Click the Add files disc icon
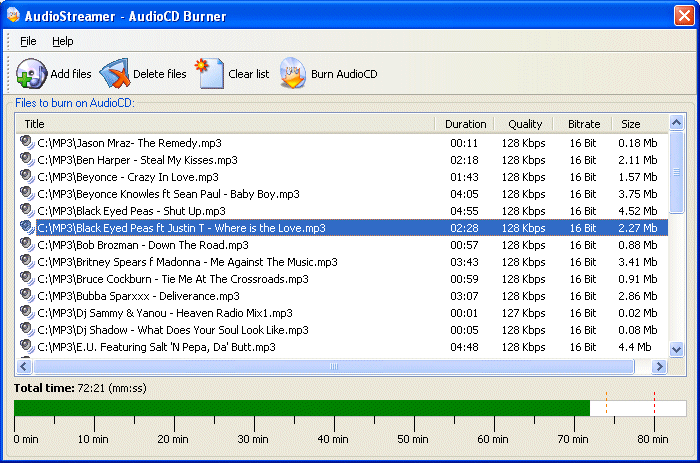 [31, 74]
